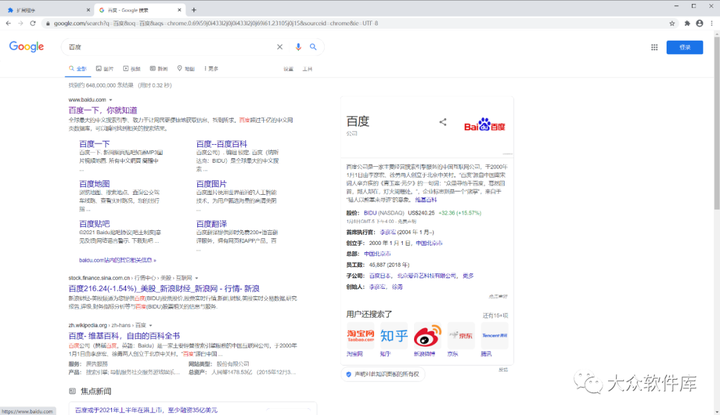Open the 百度贴吧 sitelink
The image size is (720, 415).
pos(94,224)
